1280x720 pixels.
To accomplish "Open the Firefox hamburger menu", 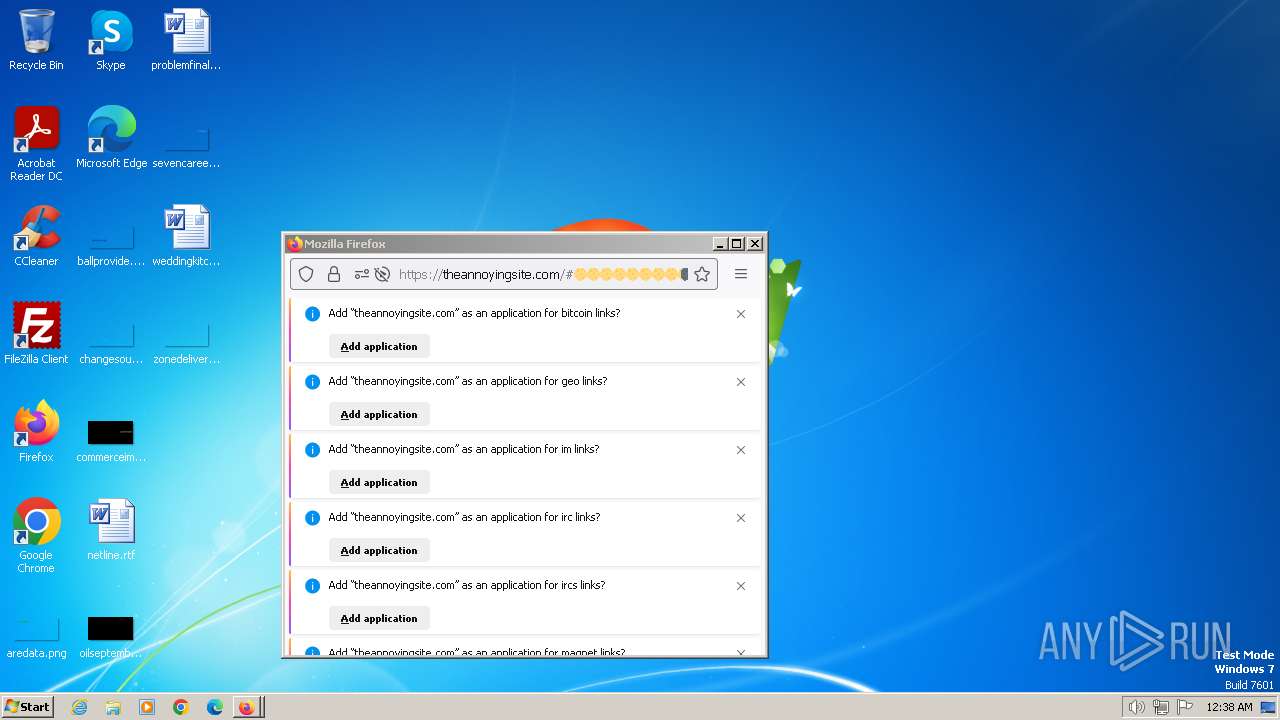I will [x=741, y=274].
